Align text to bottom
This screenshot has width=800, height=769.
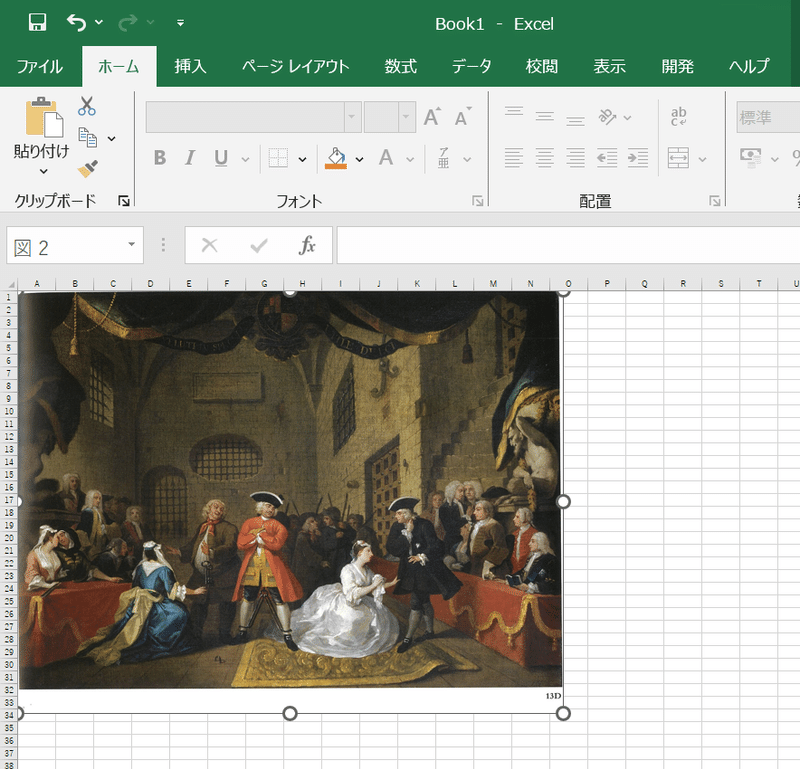point(576,121)
